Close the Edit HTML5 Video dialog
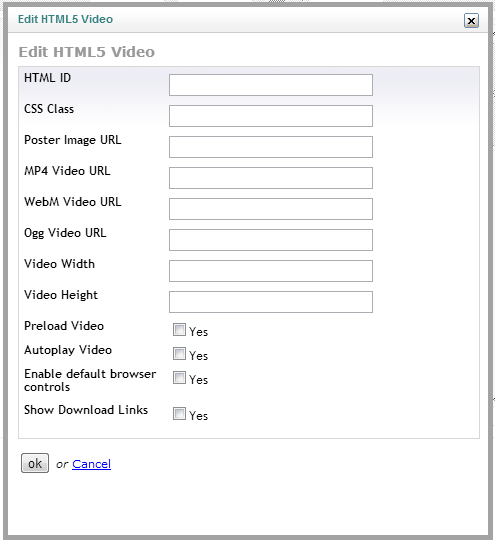The width and height of the screenshot is (495, 545). [x=471, y=21]
